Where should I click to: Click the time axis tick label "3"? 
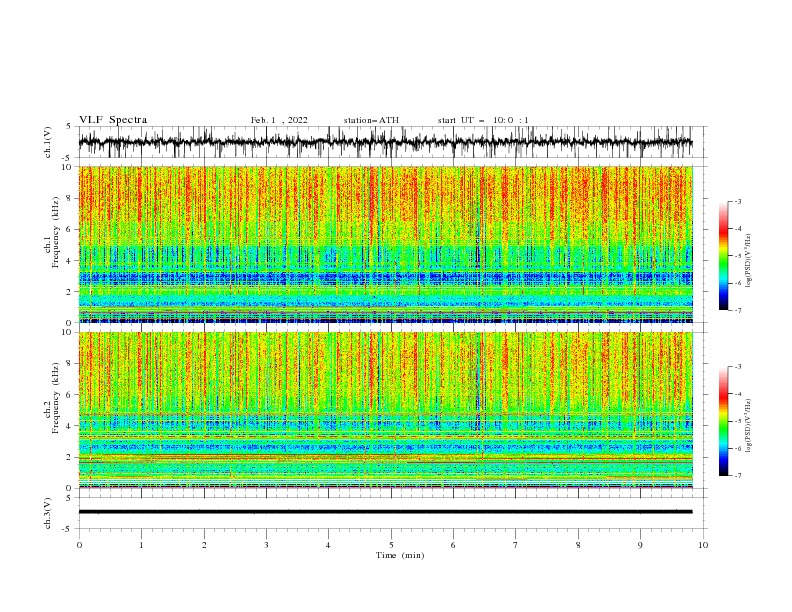(x=266, y=545)
